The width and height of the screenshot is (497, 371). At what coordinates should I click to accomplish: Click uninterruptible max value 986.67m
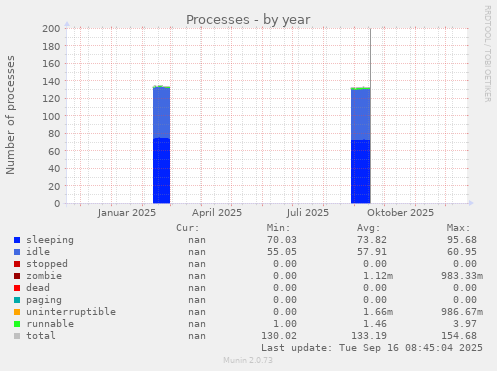[462, 312]
